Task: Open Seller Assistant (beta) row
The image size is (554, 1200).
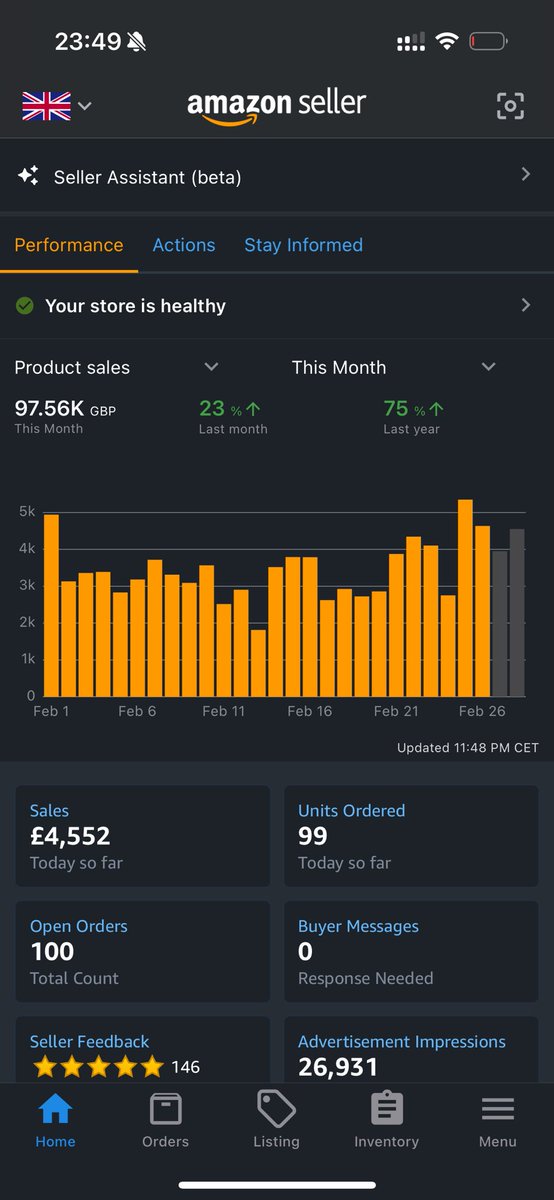Action: [x=277, y=177]
